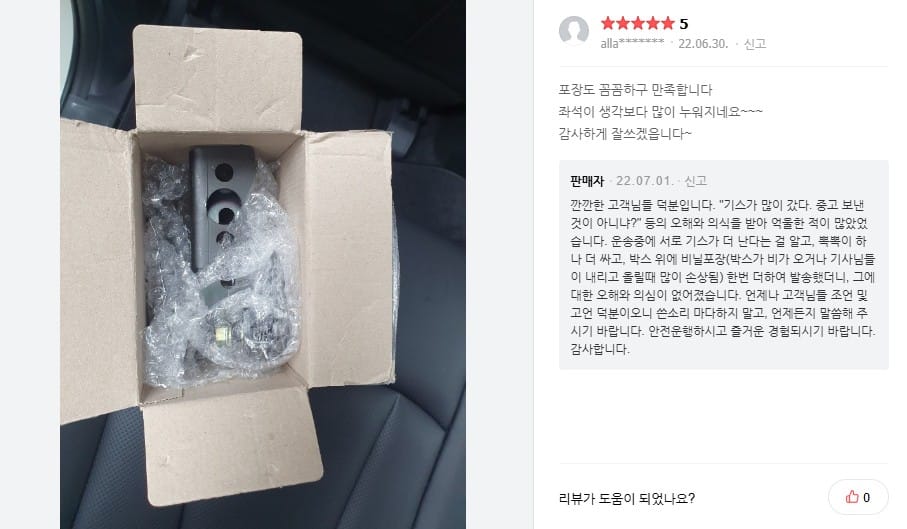Click the thumbs-up helpful icon
This screenshot has height=529, width=907.
pyautogui.click(x=851, y=497)
